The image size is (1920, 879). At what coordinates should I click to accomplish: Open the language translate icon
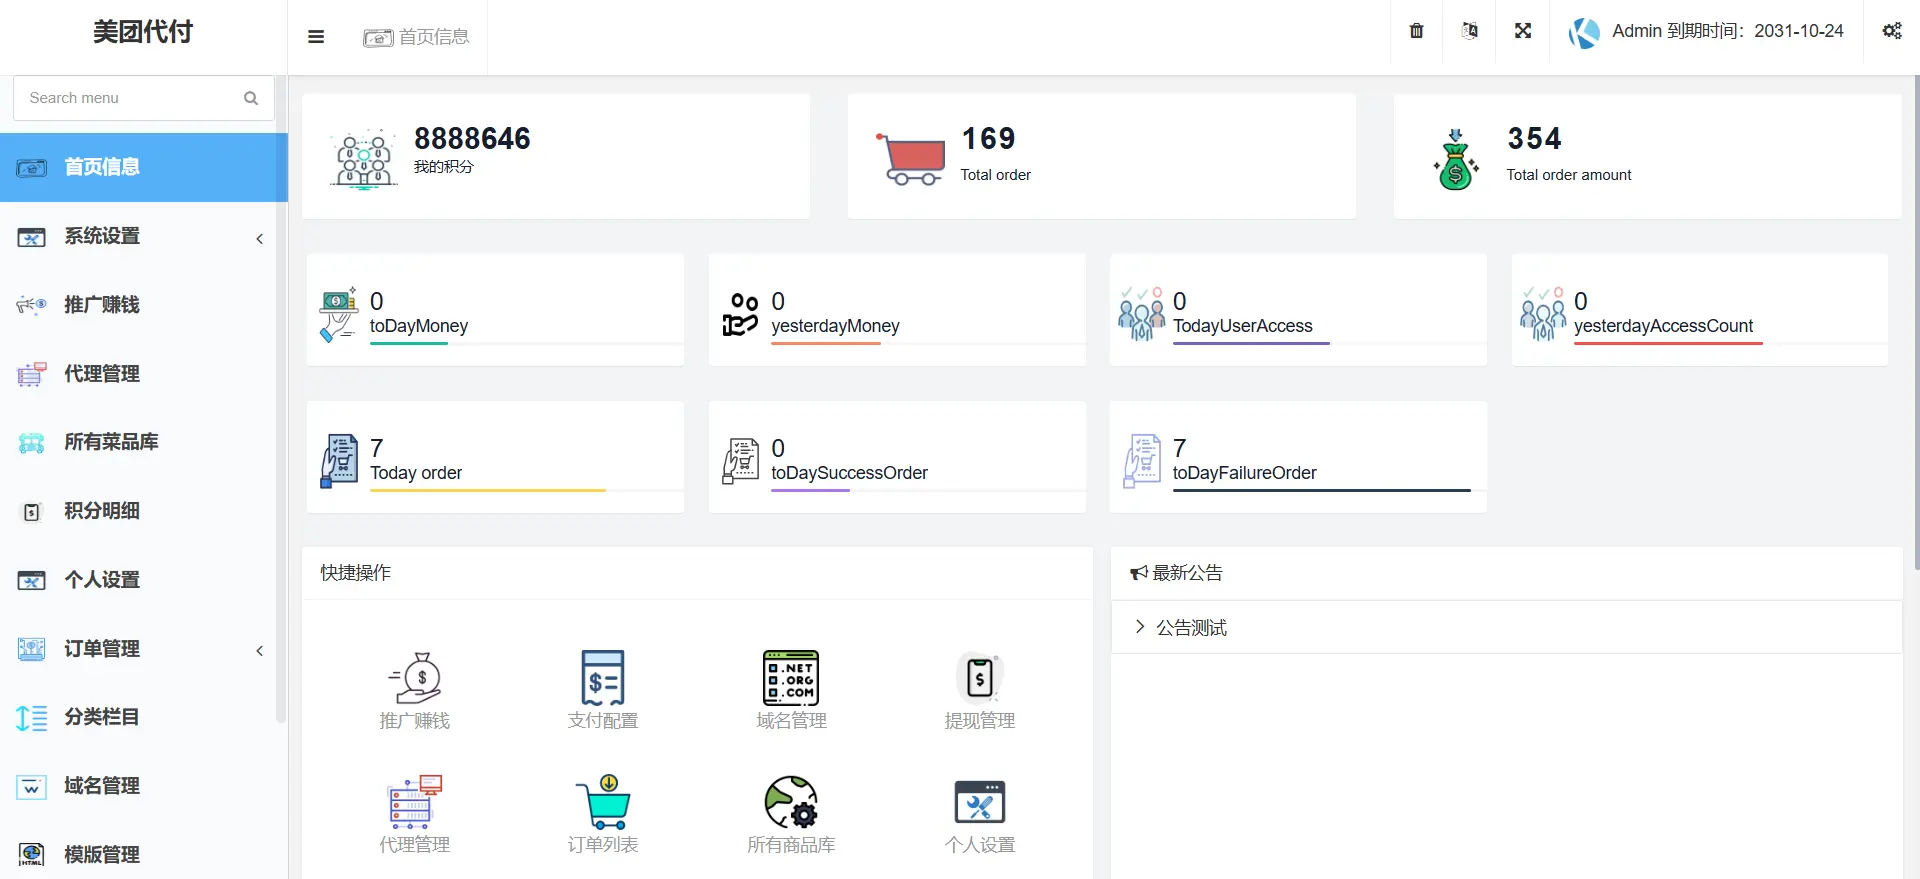tap(1469, 31)
